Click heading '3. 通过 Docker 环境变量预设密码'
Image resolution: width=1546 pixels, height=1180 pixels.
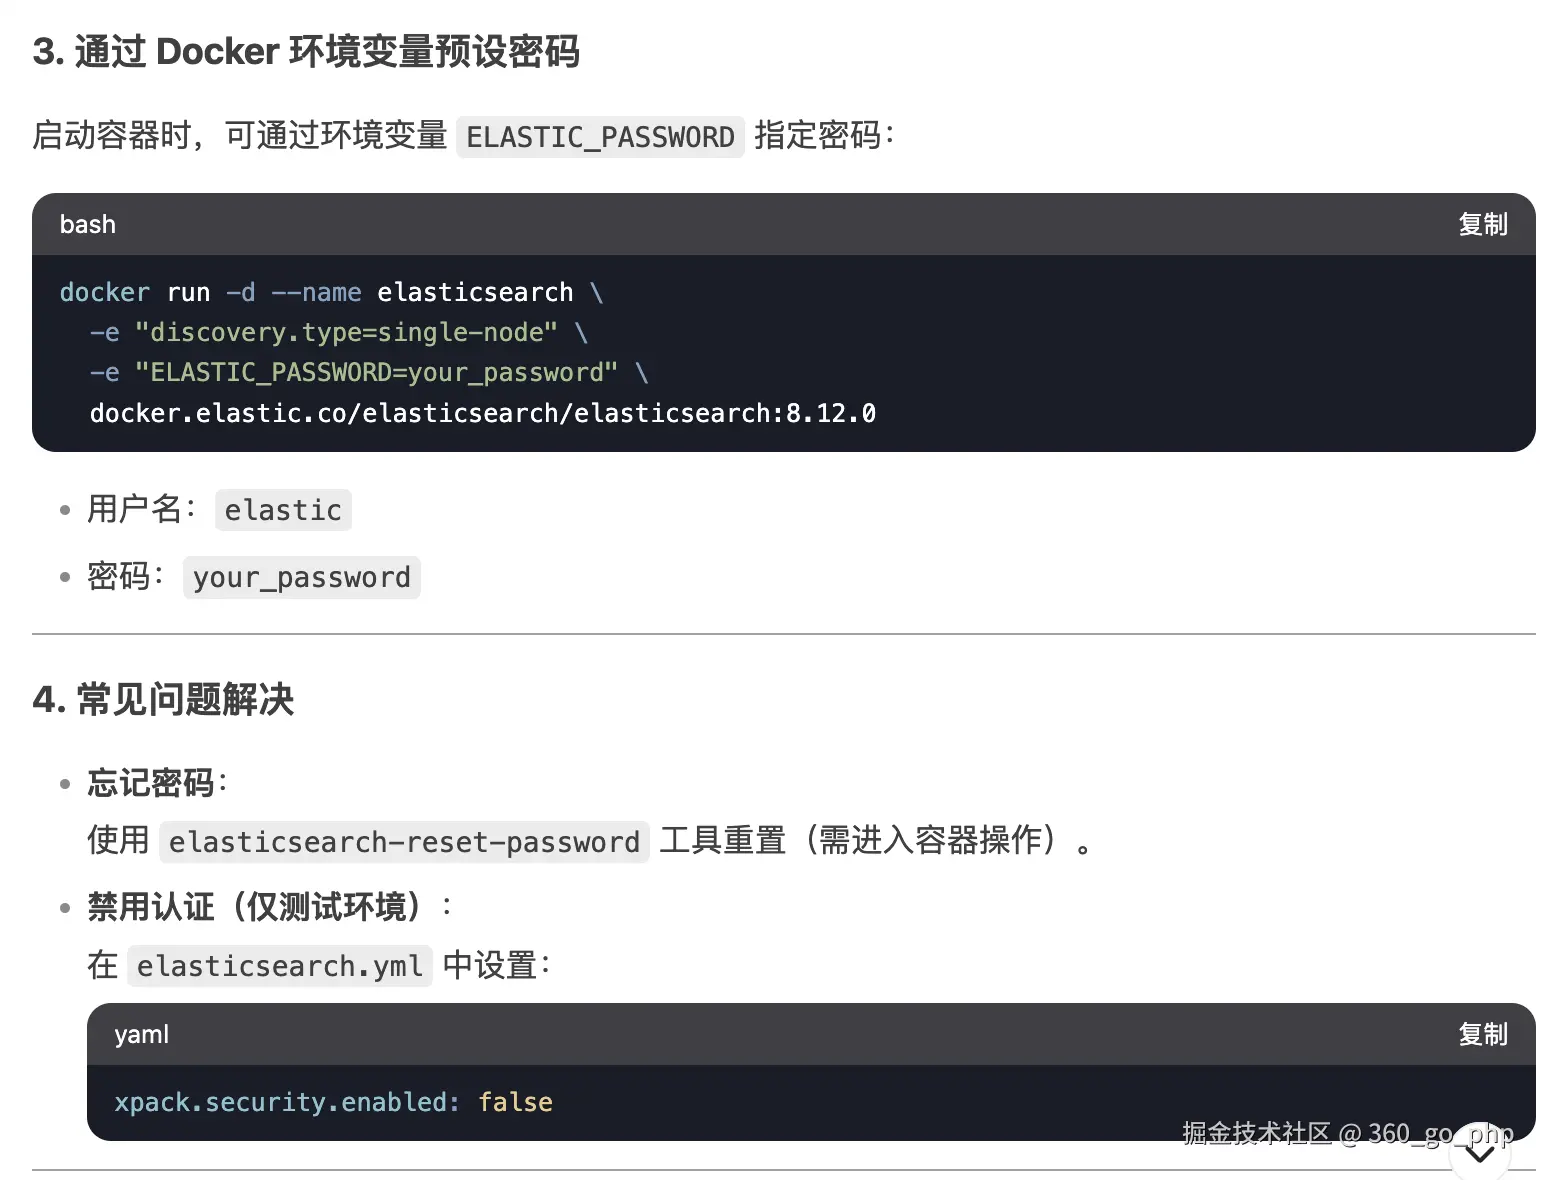(306, 52)
